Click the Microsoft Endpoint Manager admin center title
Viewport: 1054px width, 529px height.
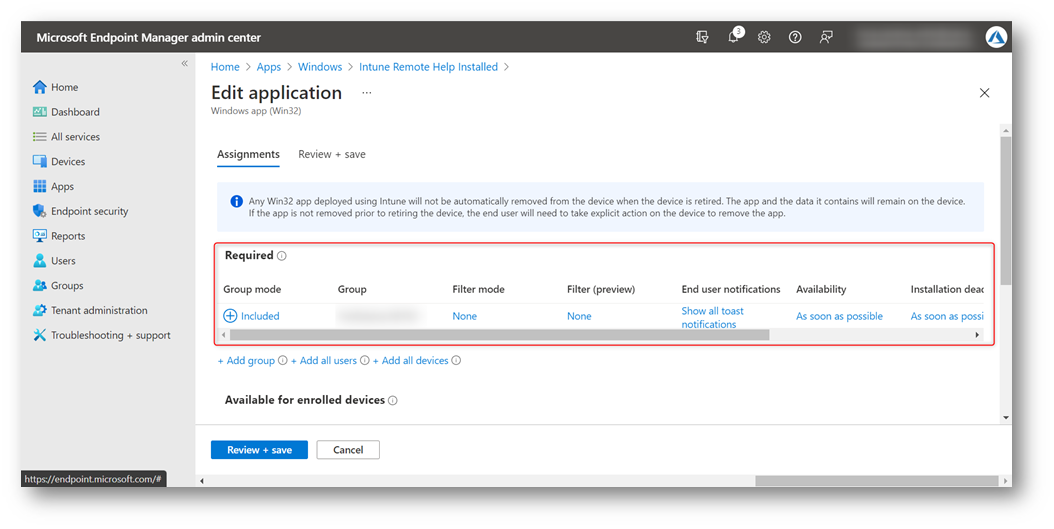(149, 38)
